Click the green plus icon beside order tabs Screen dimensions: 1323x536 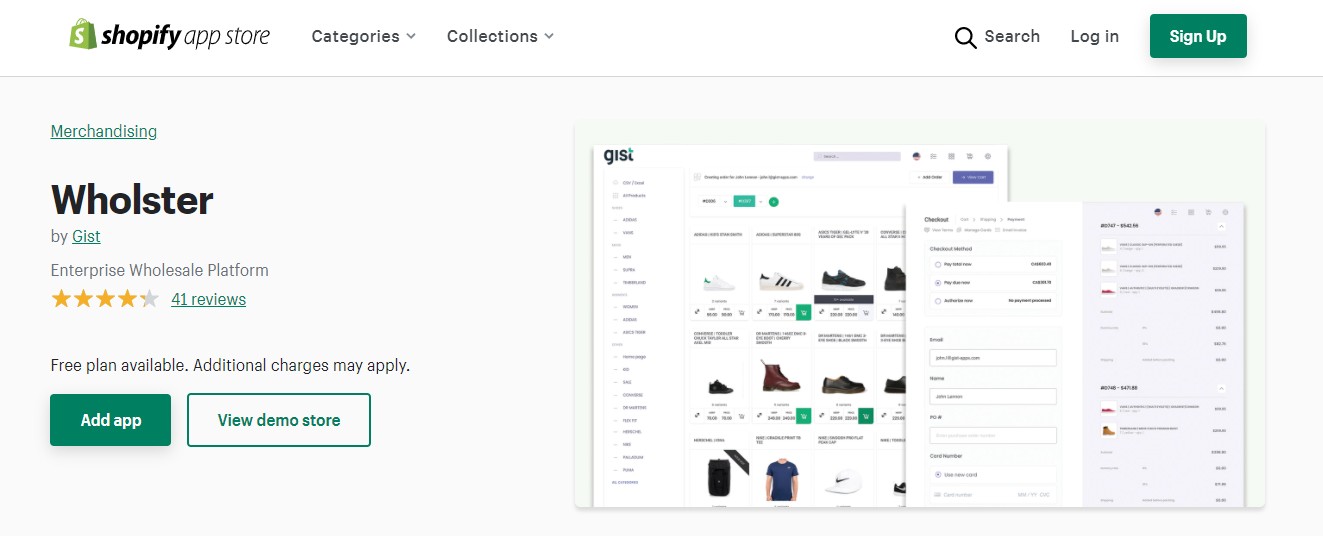coord(773,202)
